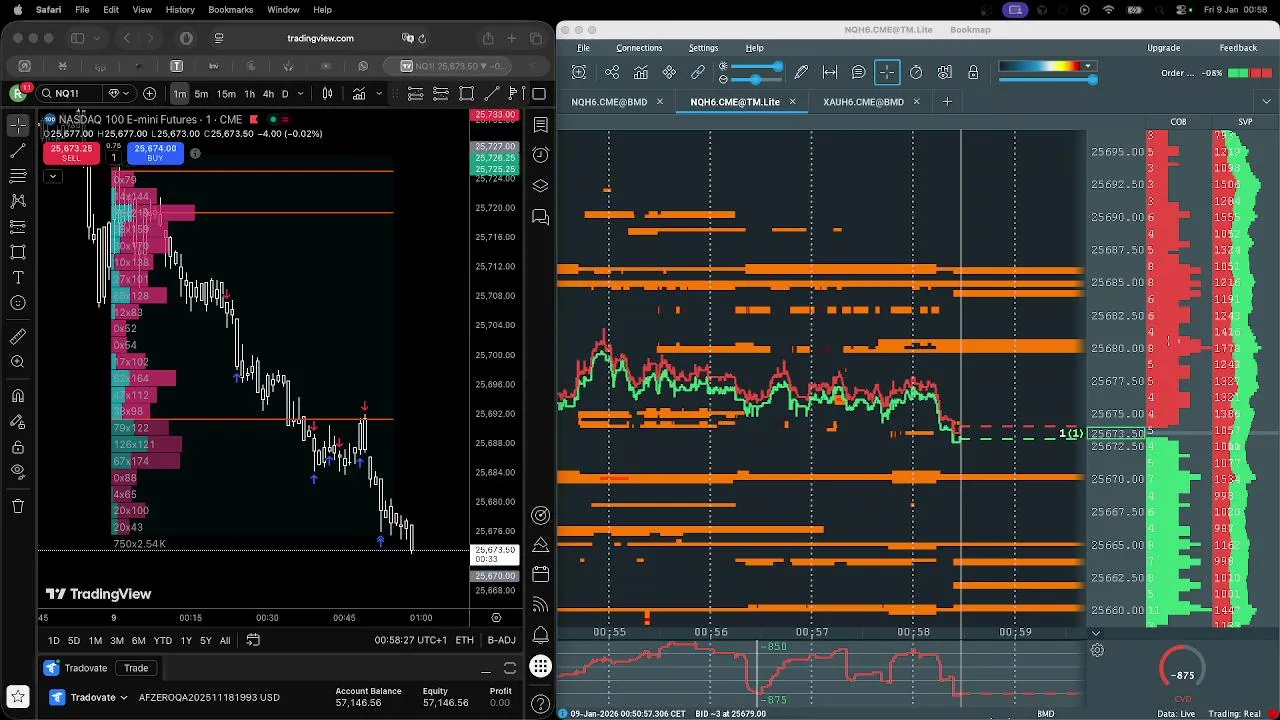Image resolution: width=1280 pixels, height=720 pixels.
Task: Expand the Tradovate account selector dropdown
Action: [124, 697]
